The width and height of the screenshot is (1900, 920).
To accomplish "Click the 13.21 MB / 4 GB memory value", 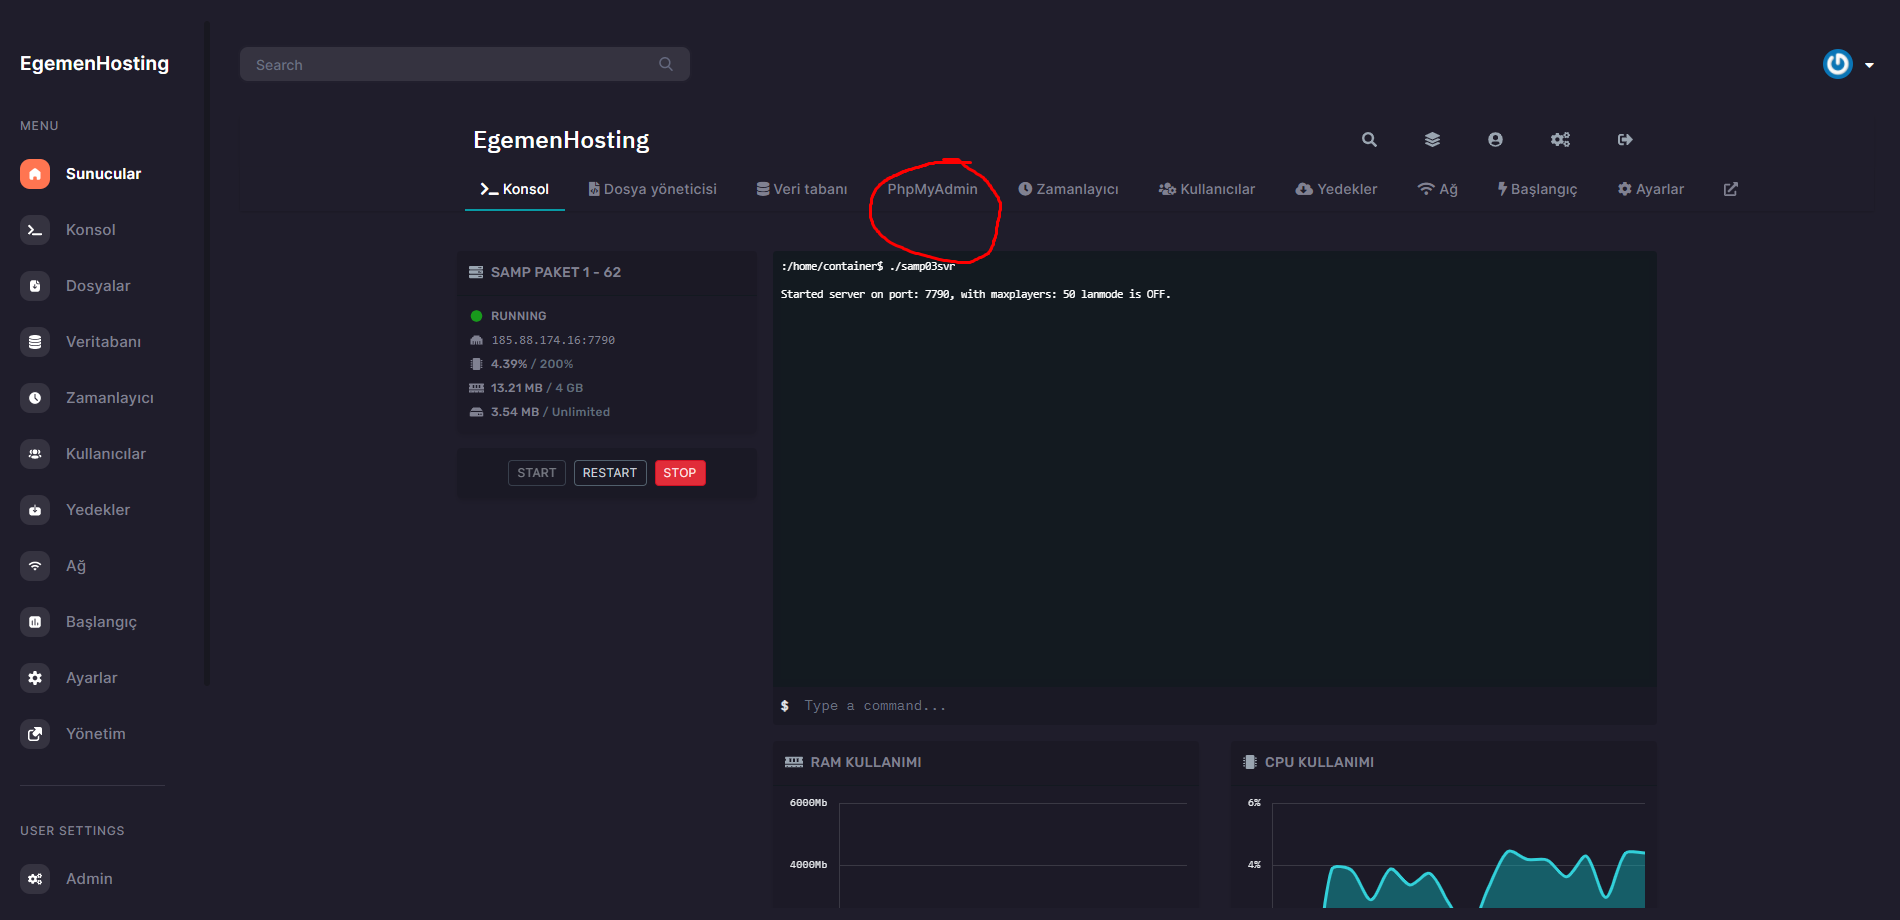I will click(537, 388).
